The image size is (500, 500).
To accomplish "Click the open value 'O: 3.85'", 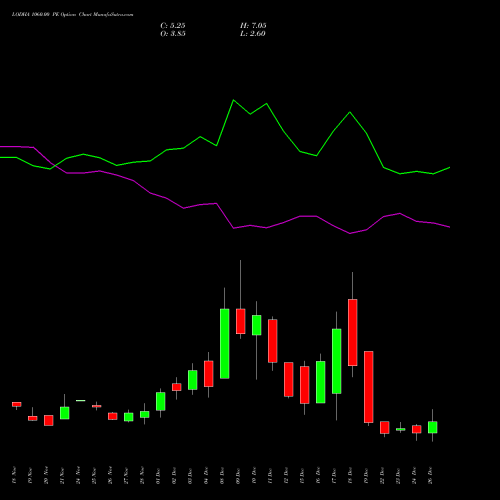I will pyautogui.click(x=173, y=34).
